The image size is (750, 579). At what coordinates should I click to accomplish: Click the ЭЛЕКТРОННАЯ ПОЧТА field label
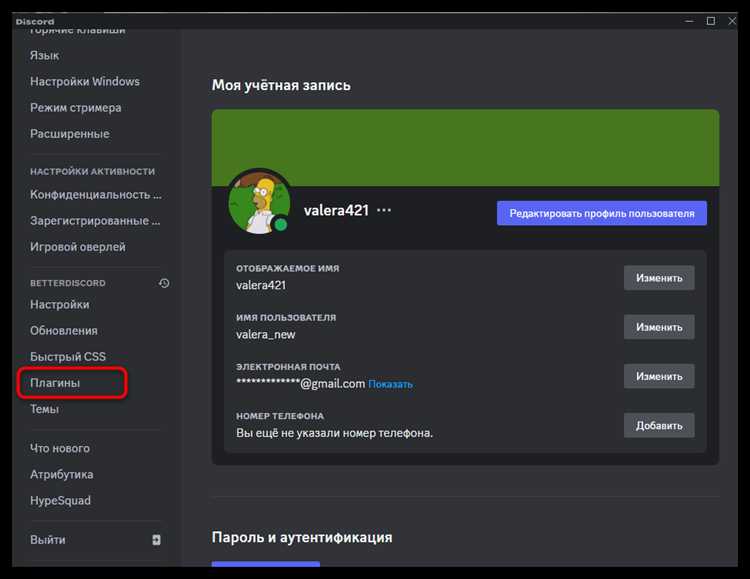pyautogui.click(x=288, y=367)
